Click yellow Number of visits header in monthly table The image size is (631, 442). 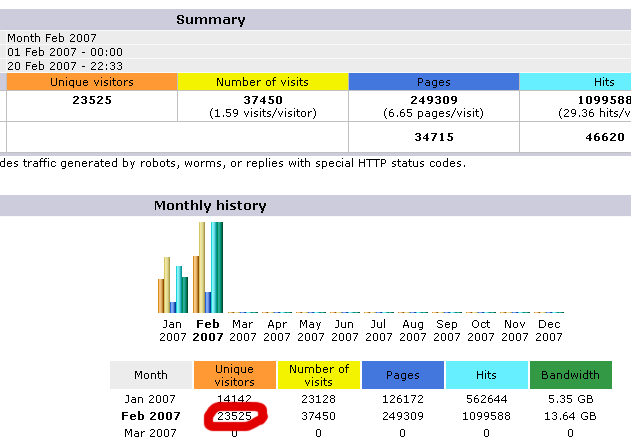[319, 375]
